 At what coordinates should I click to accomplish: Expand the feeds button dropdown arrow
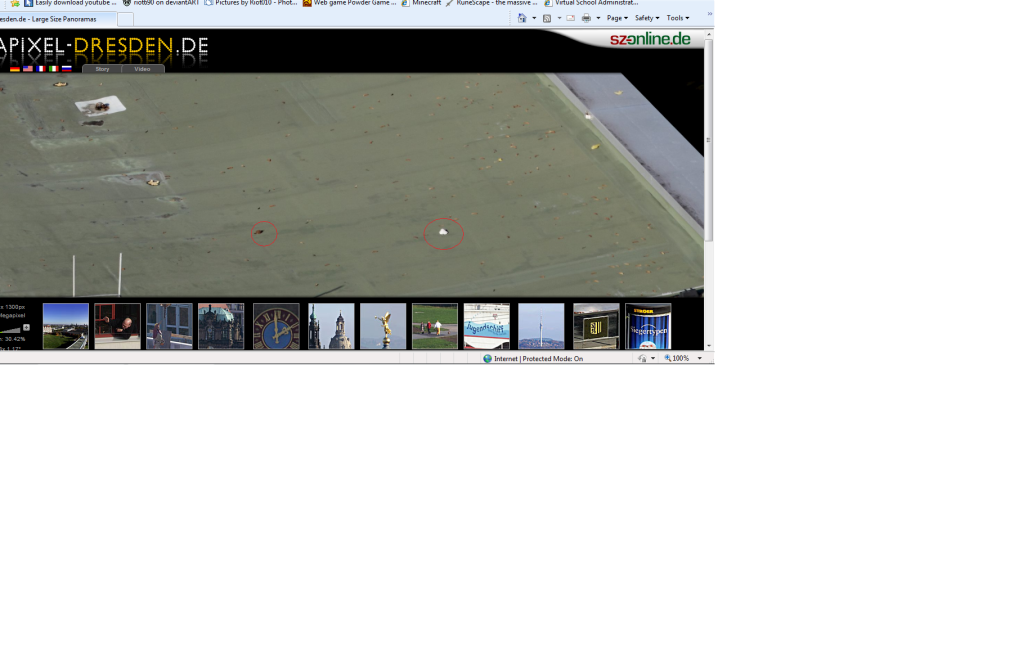pos(559,18)
